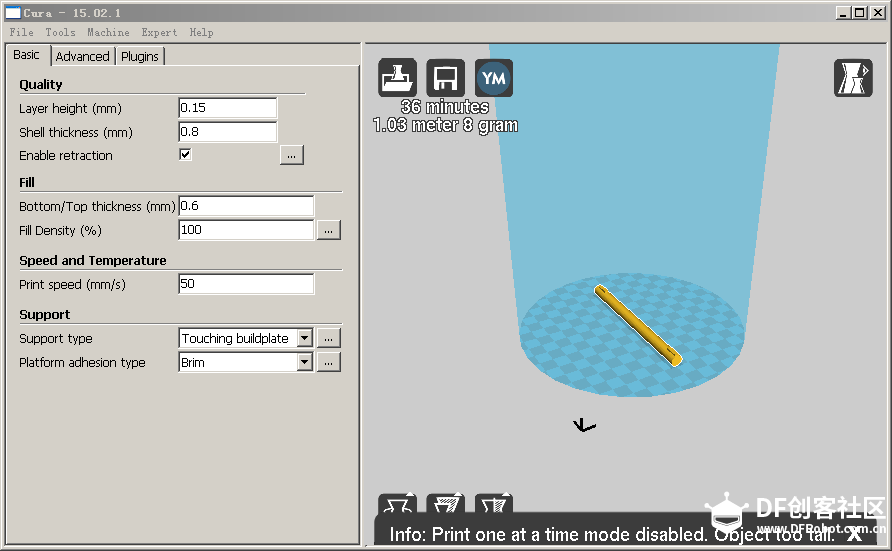Open the Machine menu
The width and height of the screenshot is (892, 551).
(108, 32)
